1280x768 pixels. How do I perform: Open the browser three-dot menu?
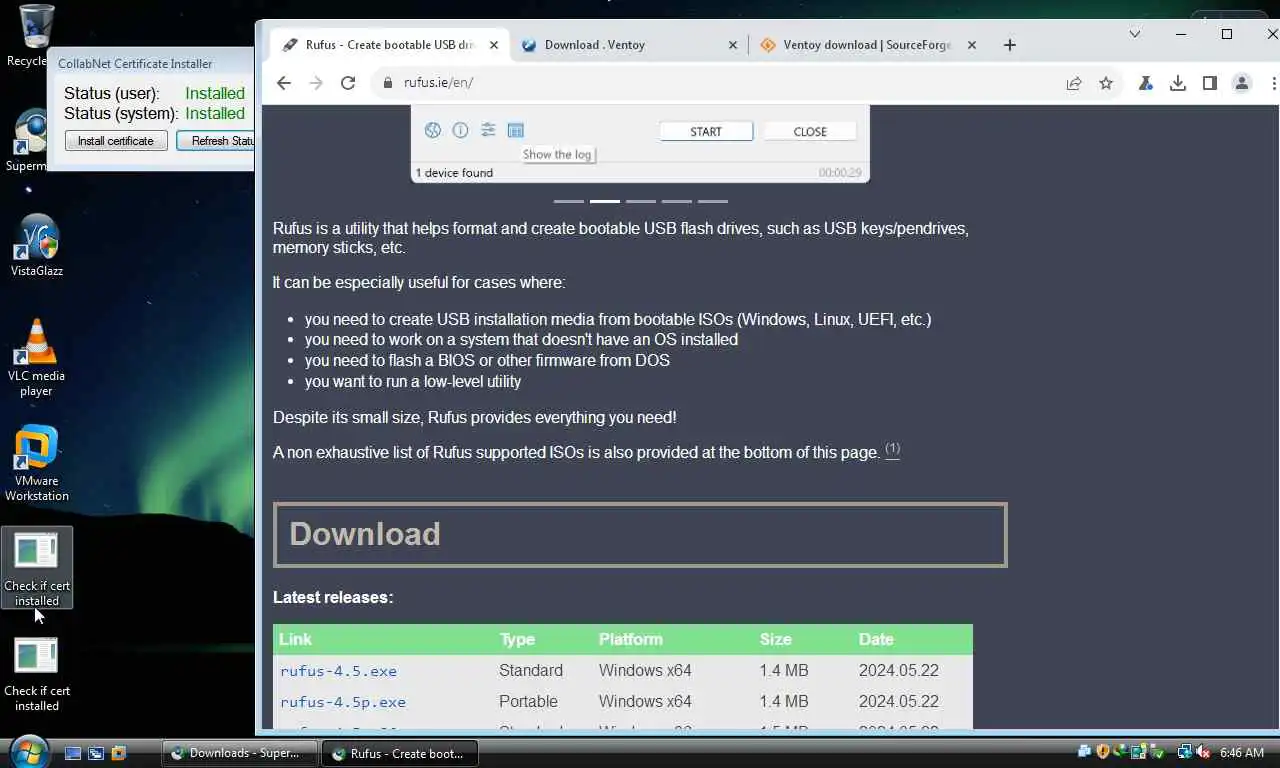(1272, 83)
